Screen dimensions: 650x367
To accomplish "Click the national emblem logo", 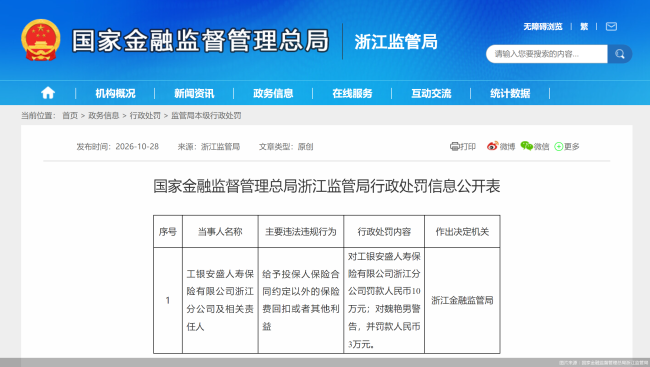I will point(41,40).
